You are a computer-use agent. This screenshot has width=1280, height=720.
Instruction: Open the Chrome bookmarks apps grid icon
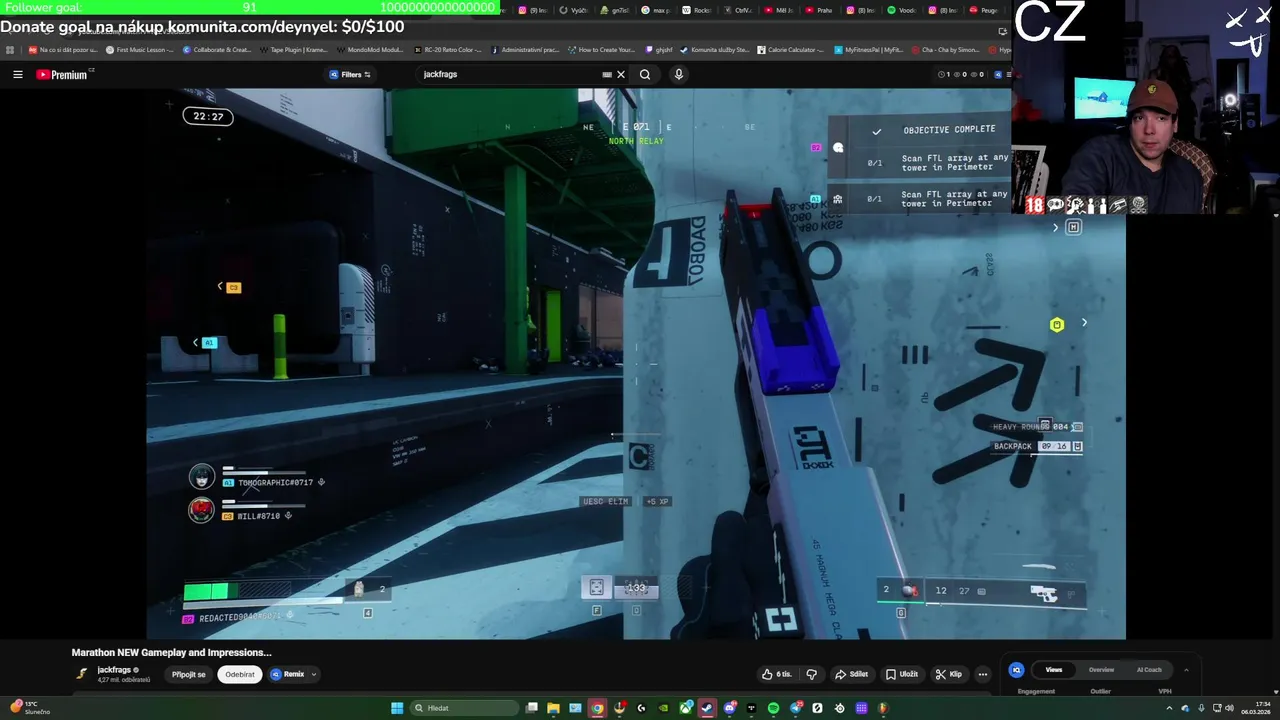pos(10,49)
